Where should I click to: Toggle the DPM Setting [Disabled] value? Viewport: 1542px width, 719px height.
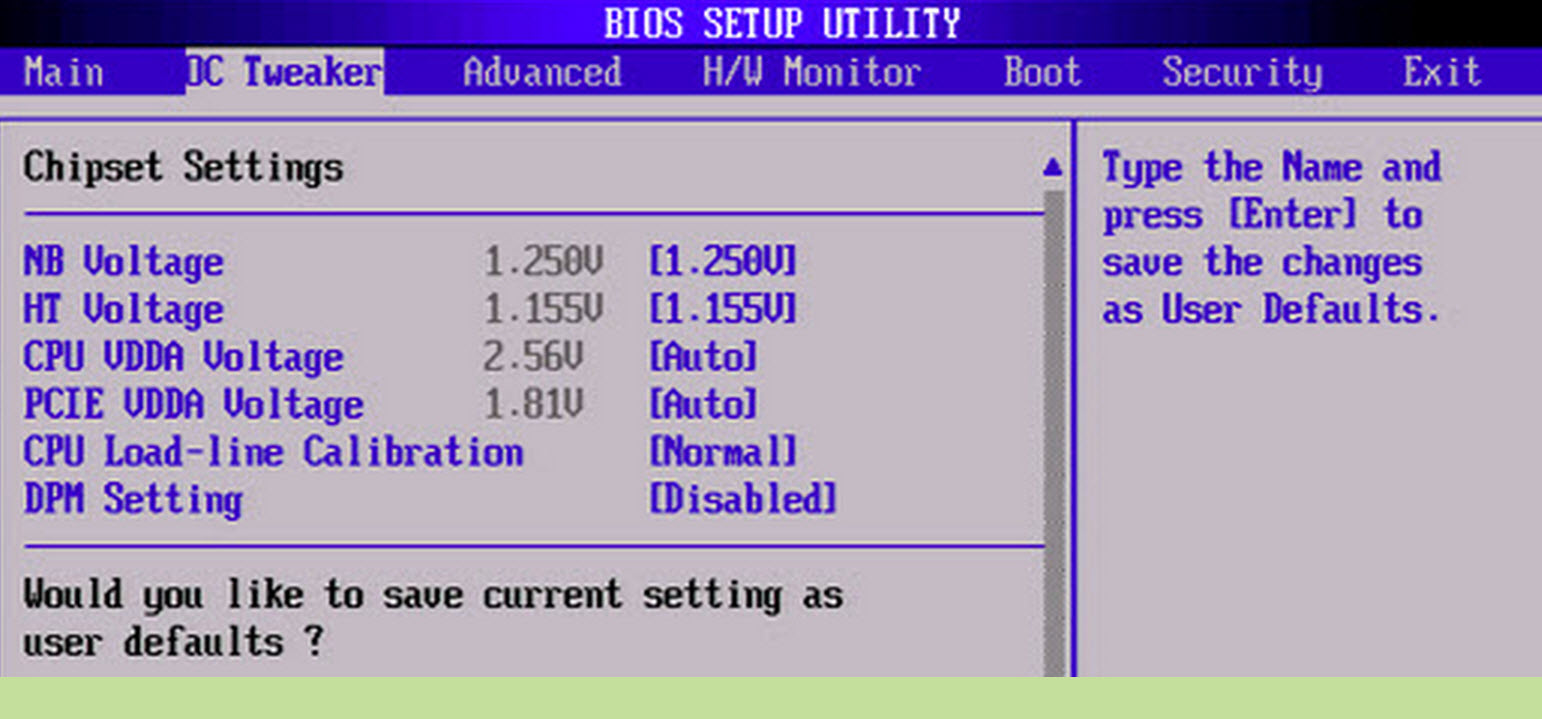point(742,499)
